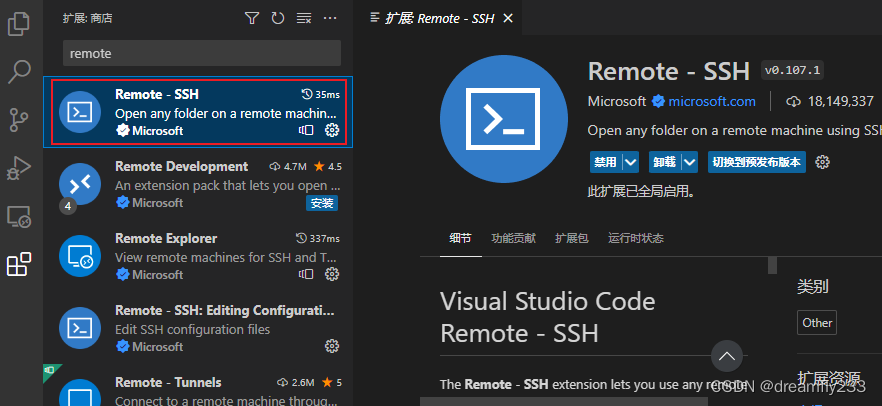Open Extensions view in activity bar
This screenshot has height=406, width=882.
[19, 264]
